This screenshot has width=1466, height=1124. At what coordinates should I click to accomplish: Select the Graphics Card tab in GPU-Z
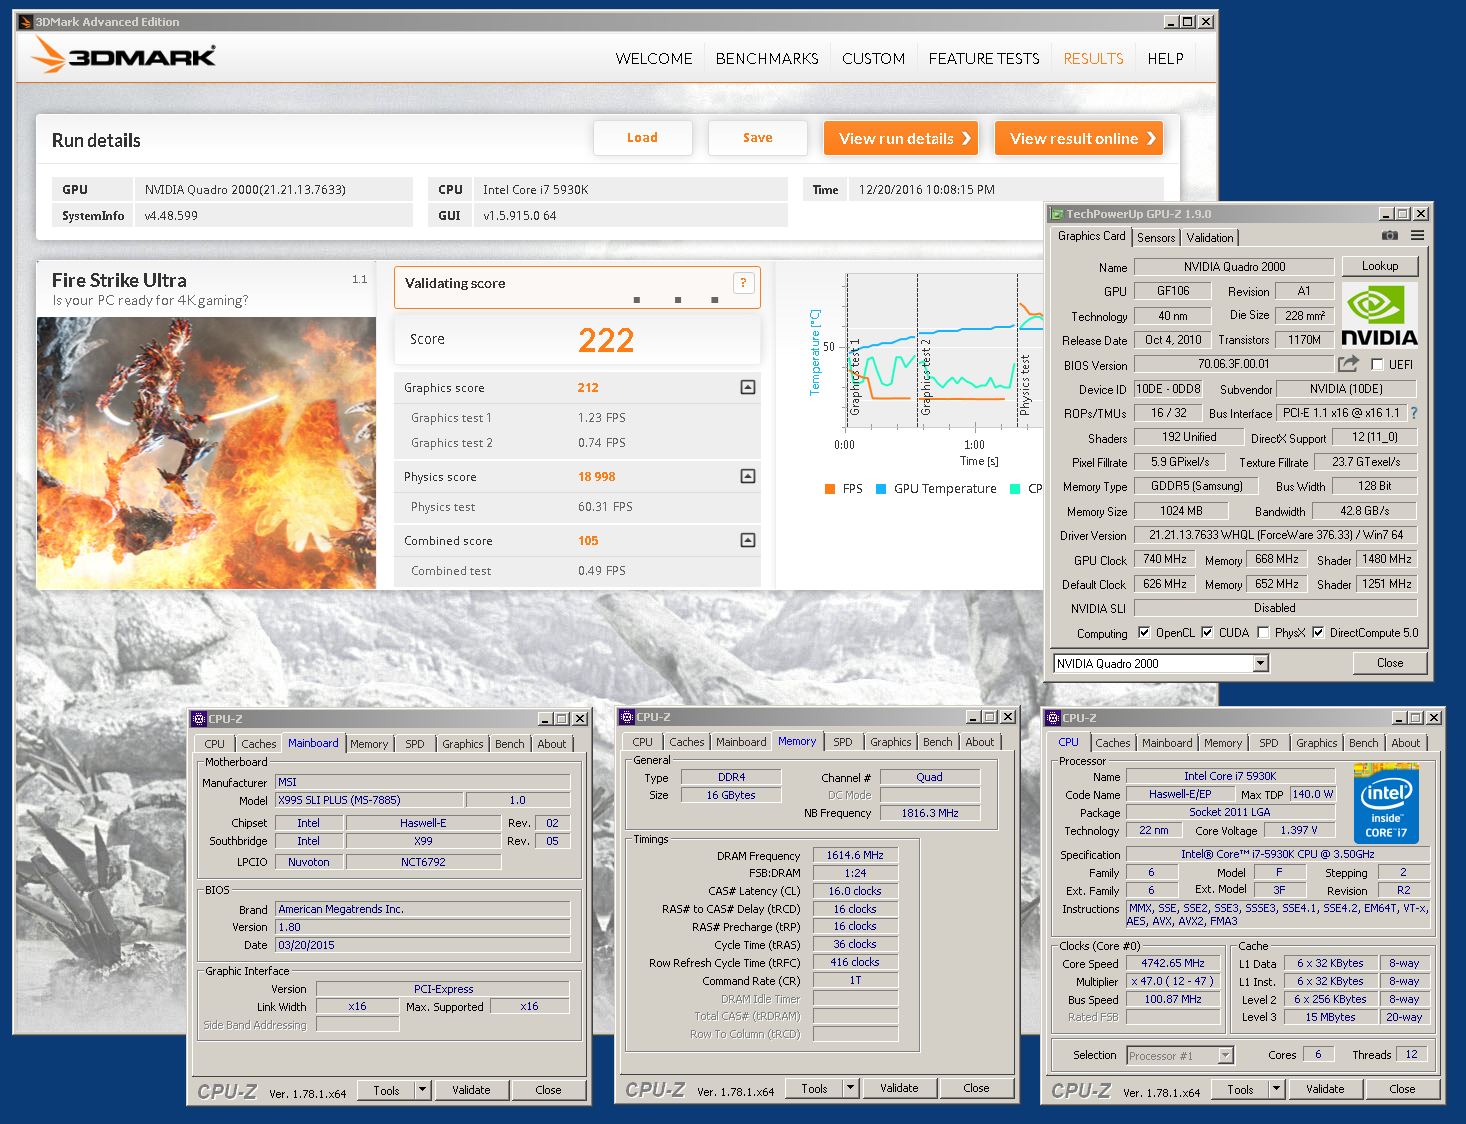1091,236
